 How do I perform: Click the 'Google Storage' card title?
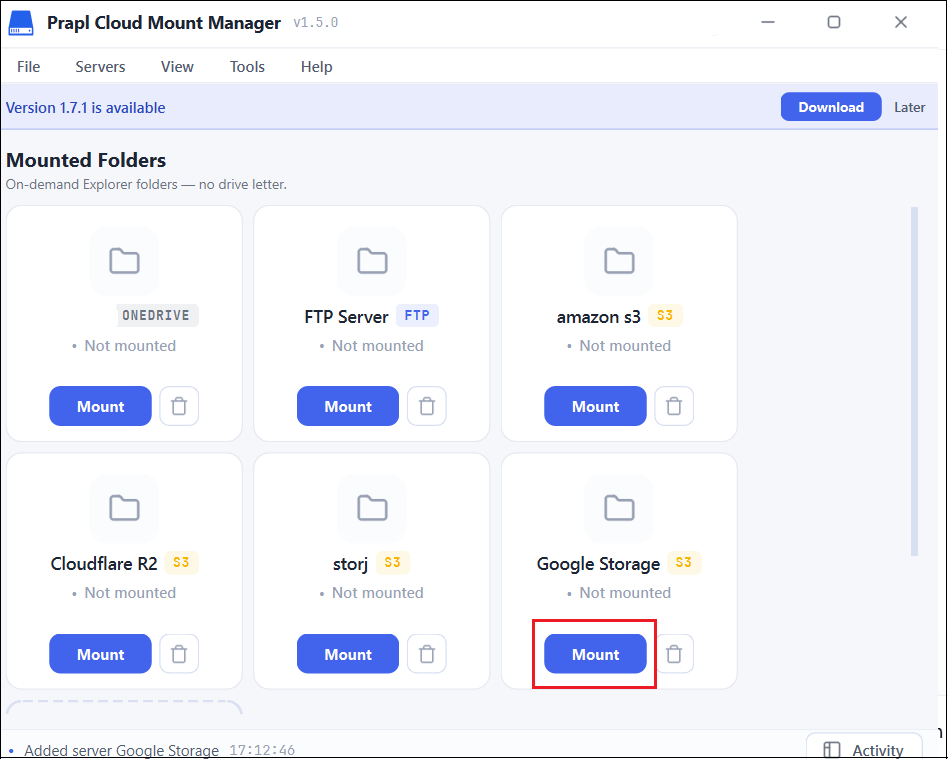pos(599,564)
